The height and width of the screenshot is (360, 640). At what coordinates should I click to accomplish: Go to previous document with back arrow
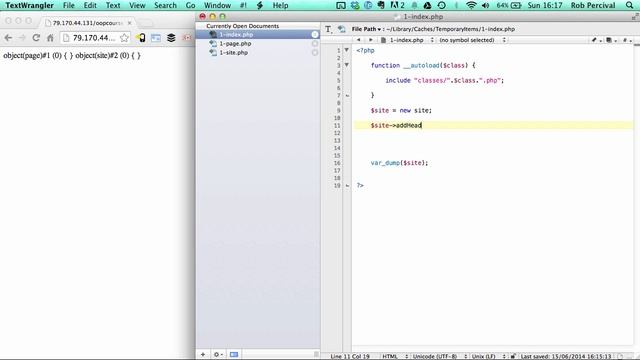pos(358,40)
